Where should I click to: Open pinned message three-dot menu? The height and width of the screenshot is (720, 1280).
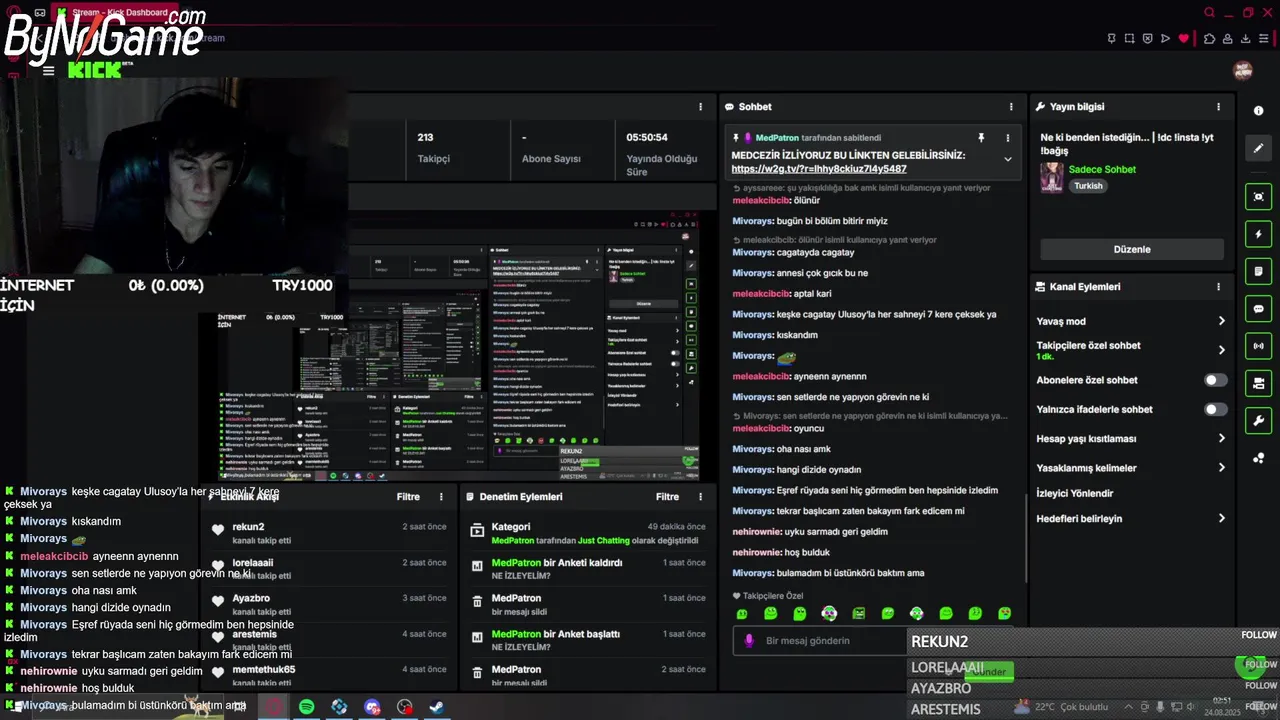pos(1007,138)
